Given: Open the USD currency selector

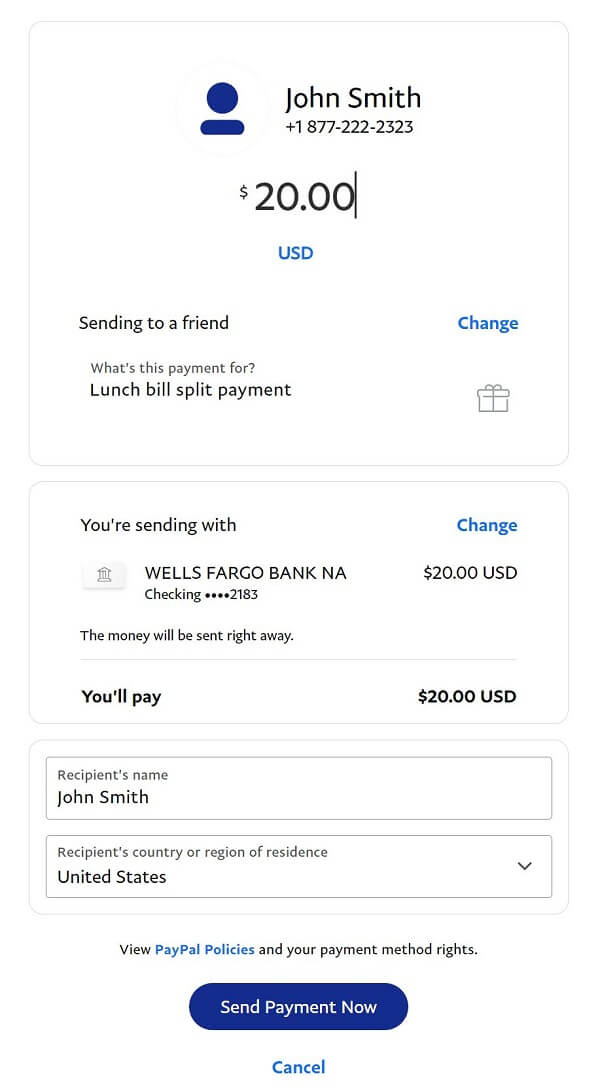Looking at the screenshot, I should (296, 253).
